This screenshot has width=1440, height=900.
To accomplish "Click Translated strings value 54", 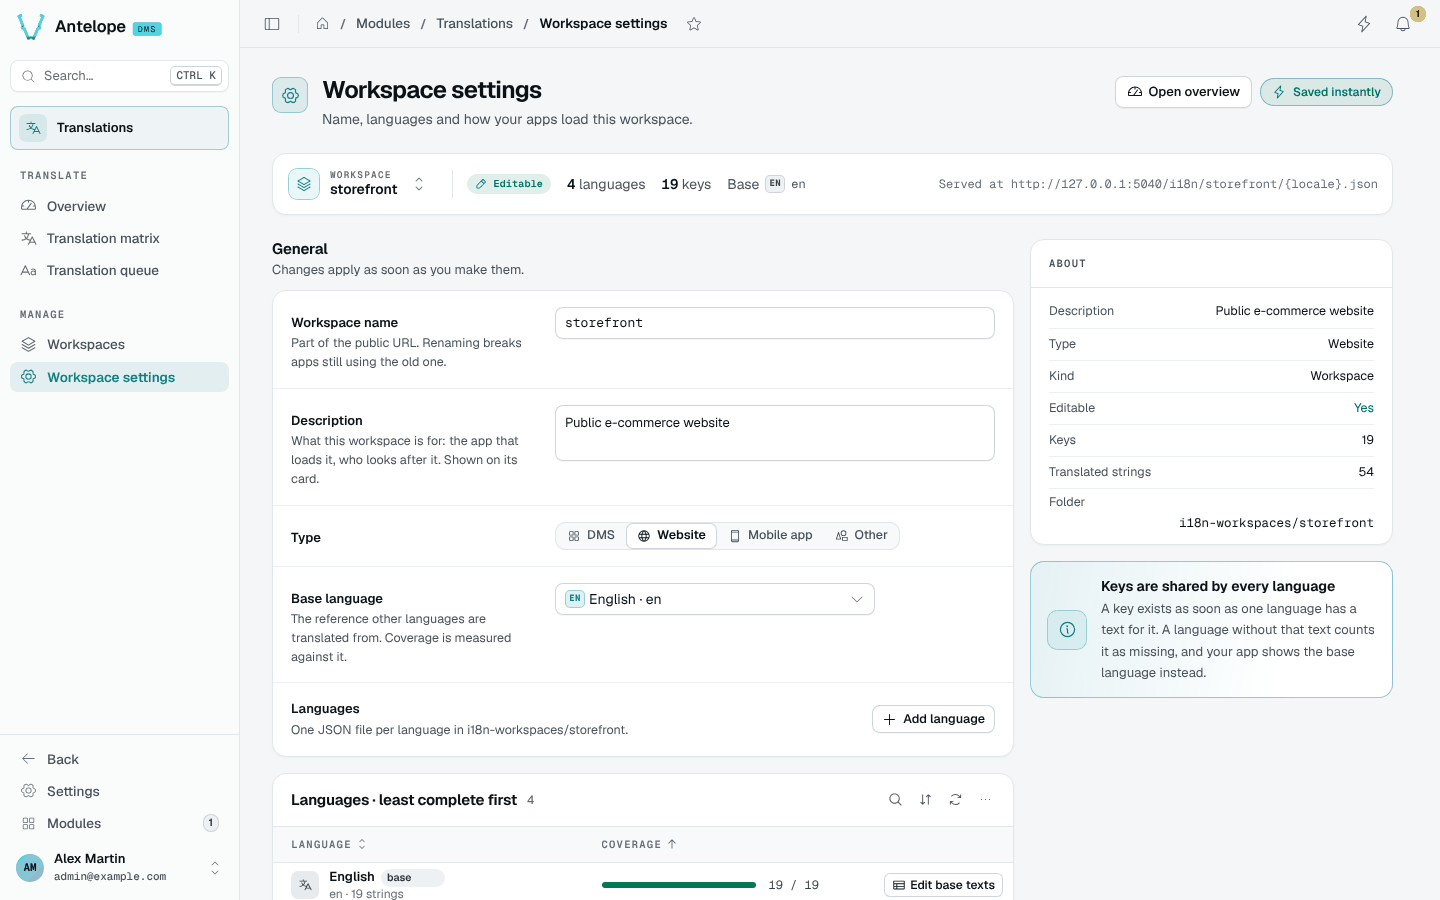I will 1366,472.
